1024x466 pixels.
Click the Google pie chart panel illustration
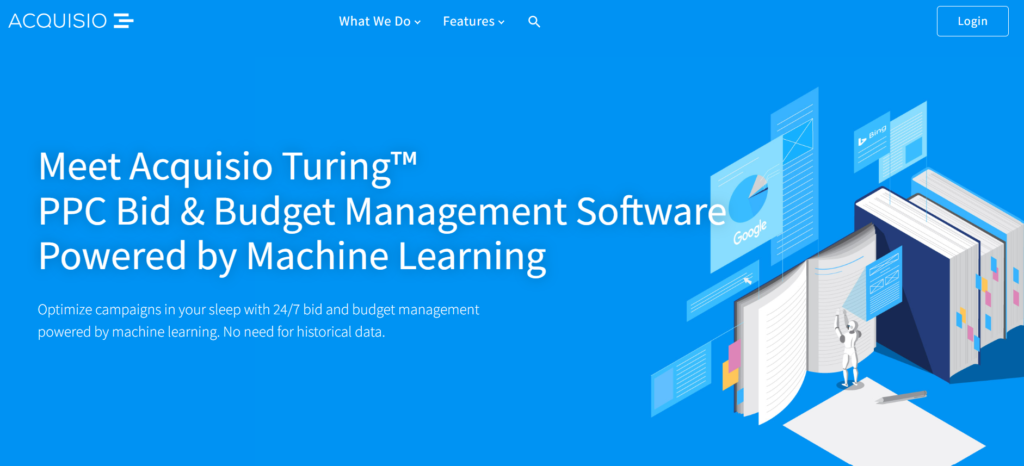pos(746,205)
